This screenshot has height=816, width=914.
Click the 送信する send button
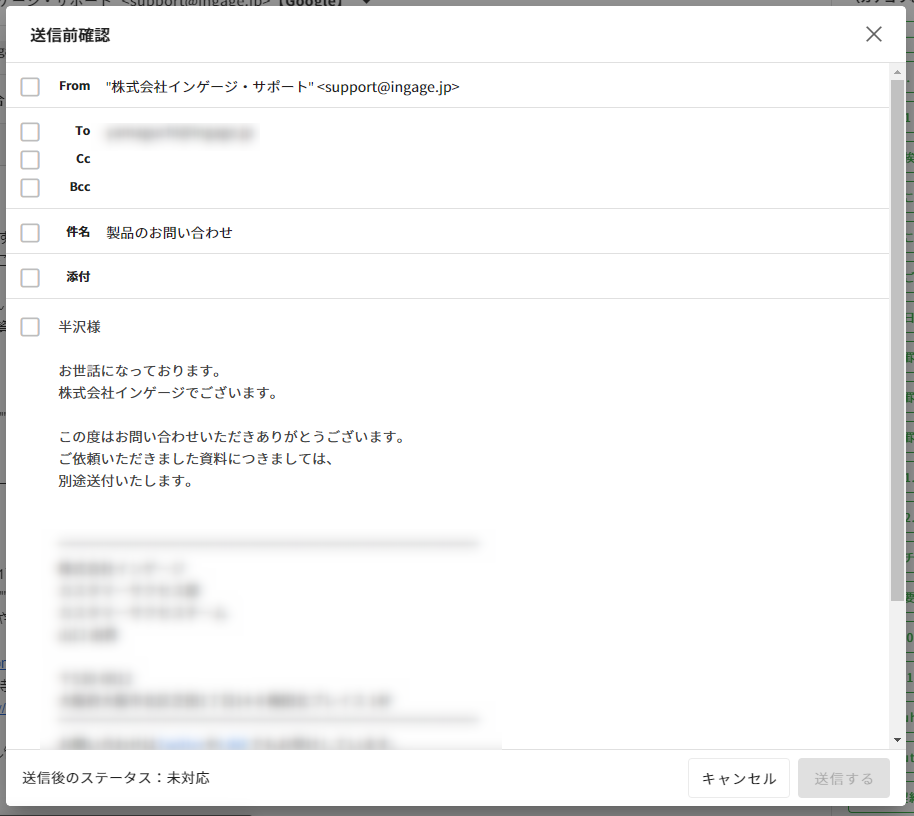[x=843, y=778]
